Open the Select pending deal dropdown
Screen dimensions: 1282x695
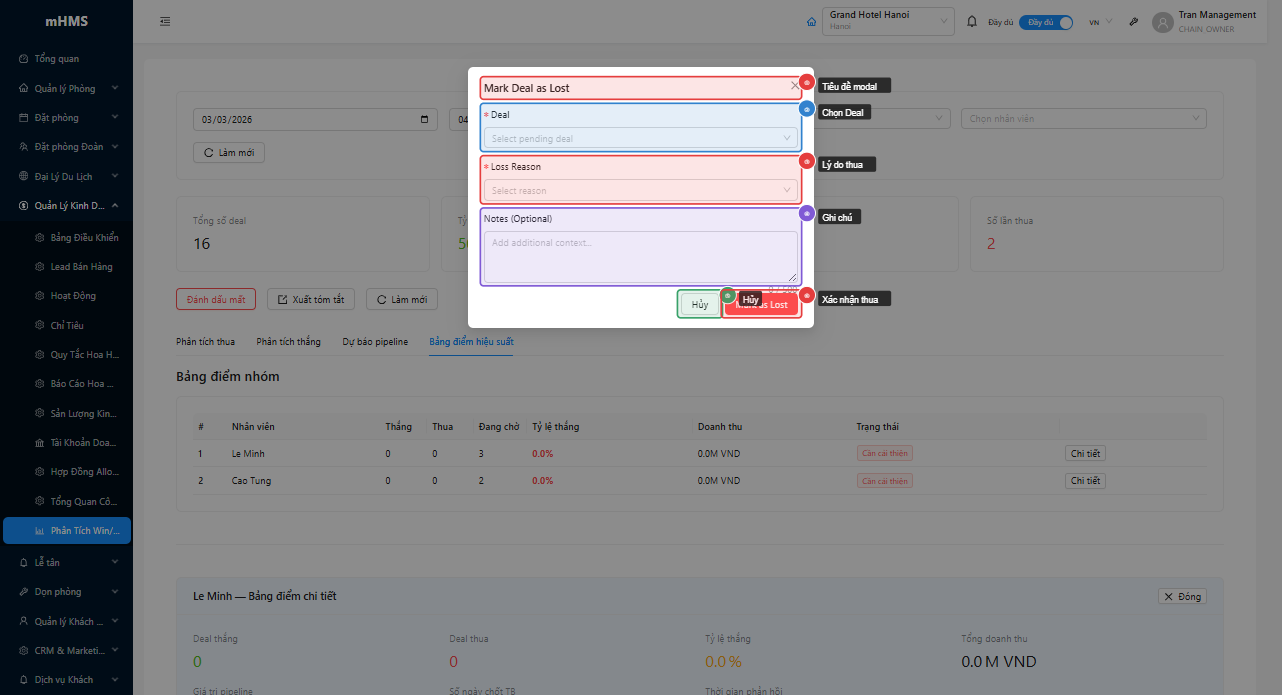[640, 136]
